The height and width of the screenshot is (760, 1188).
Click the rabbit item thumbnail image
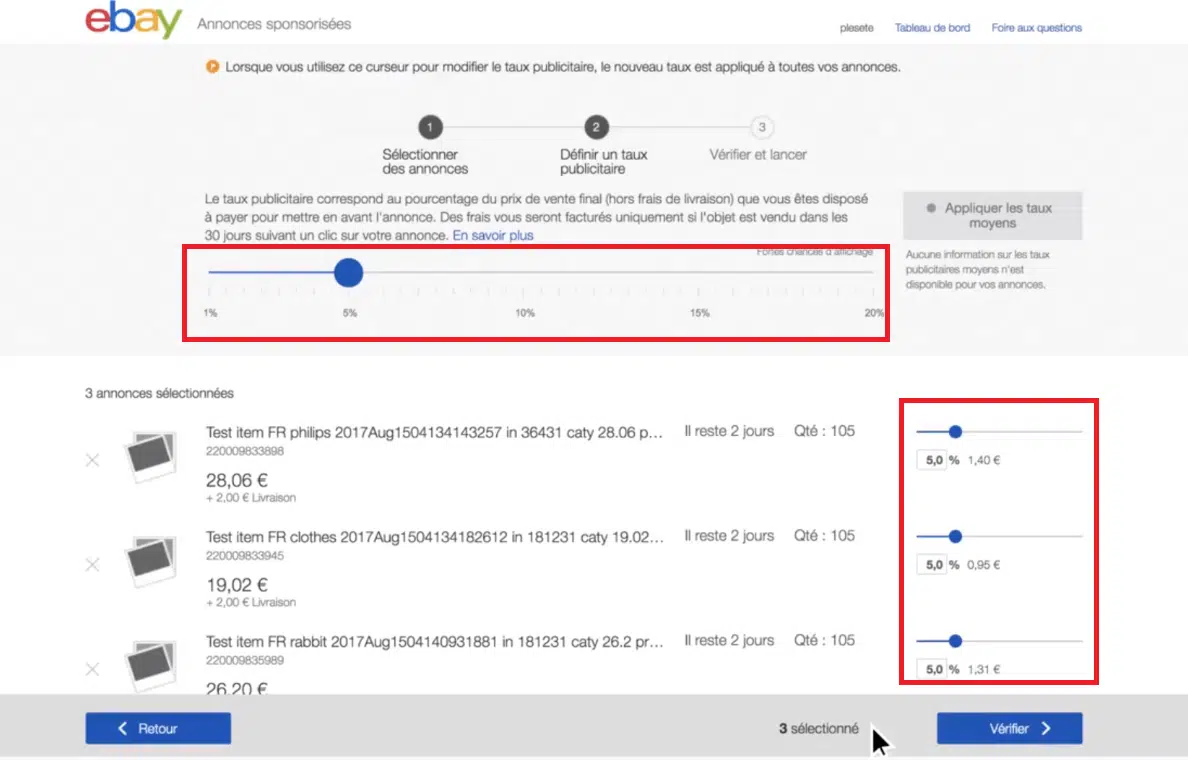(150, 664)
